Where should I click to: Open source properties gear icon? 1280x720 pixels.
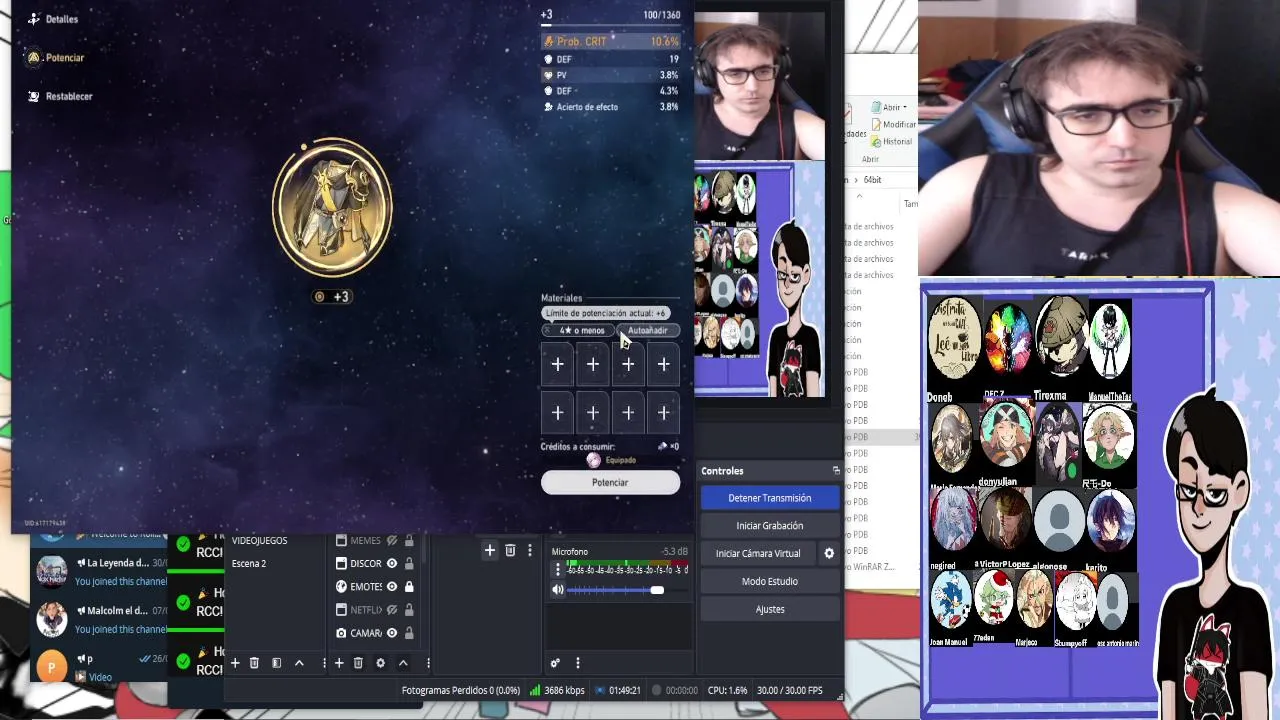pos(380,663)
